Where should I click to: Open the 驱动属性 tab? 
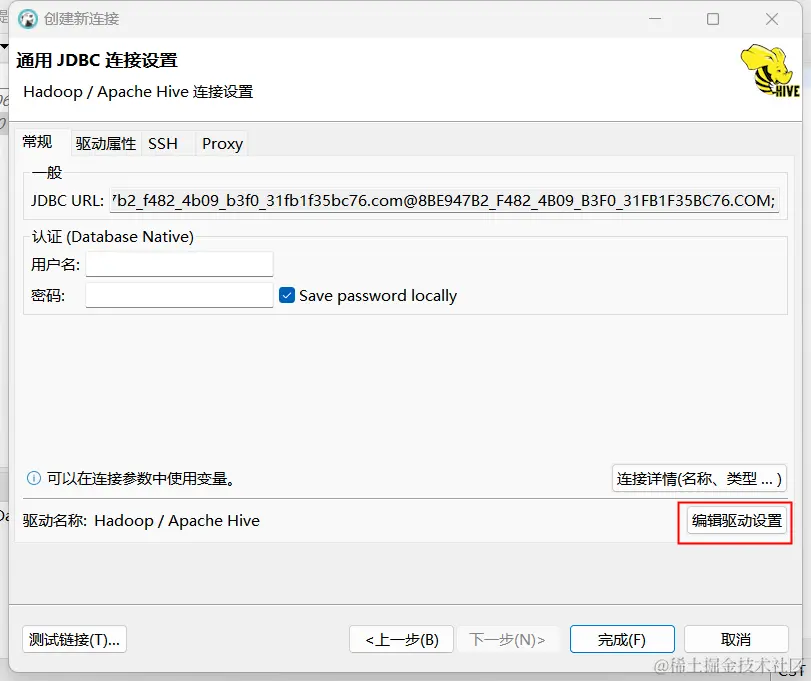pyautogui.click(x=106, y=144)
